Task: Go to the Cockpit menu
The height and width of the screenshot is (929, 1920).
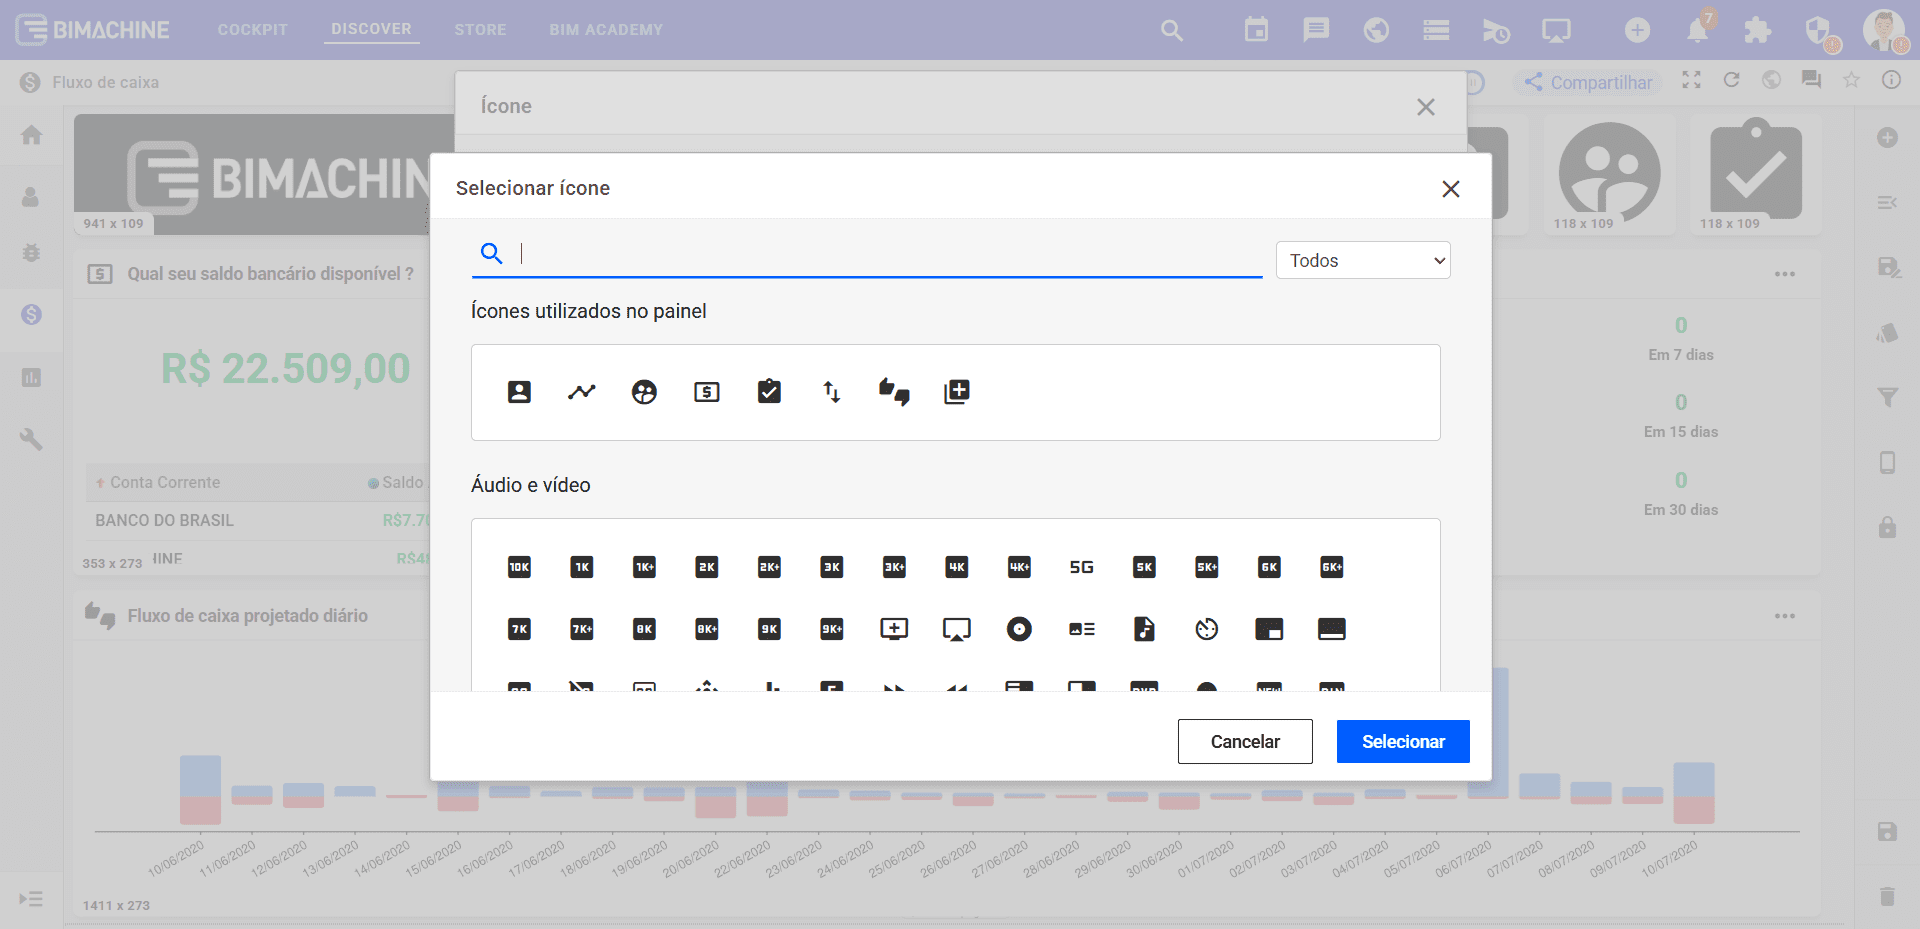Action: [252, 30]
